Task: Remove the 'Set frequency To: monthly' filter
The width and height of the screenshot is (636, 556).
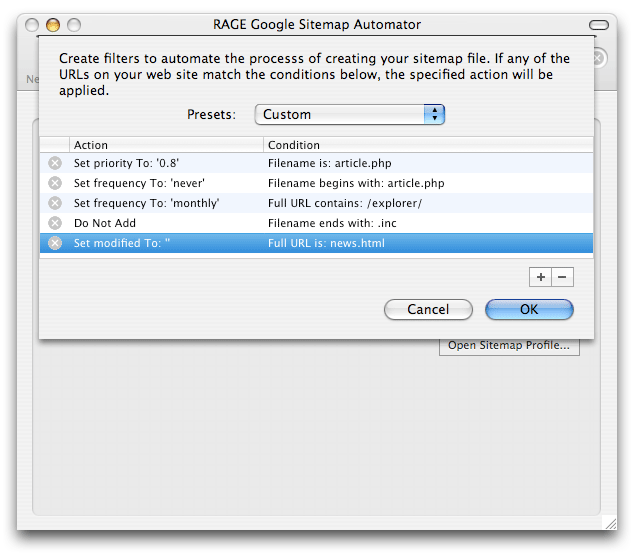Action: pos(55,203)
